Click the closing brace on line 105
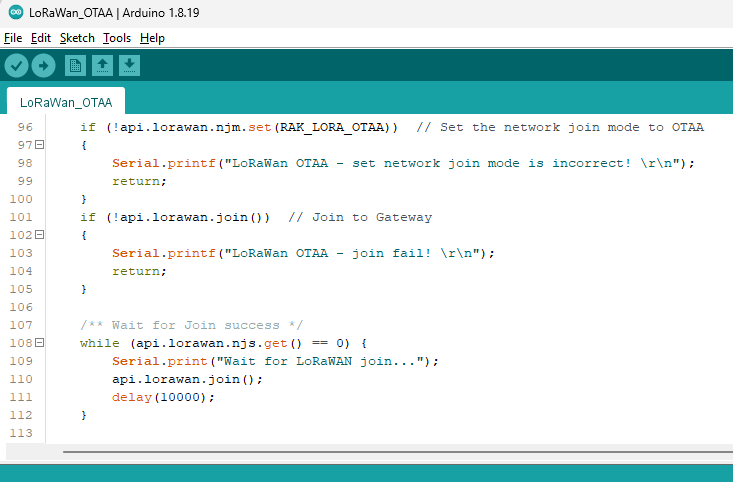The width and height of the screenshot is (733, 482). (x=84, y=289)
